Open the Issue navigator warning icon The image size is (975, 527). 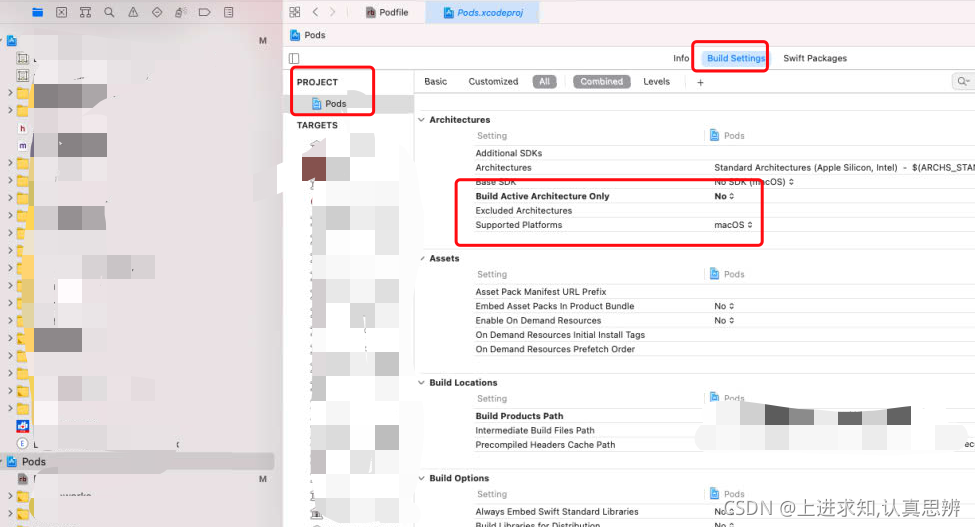pos(133,12)
